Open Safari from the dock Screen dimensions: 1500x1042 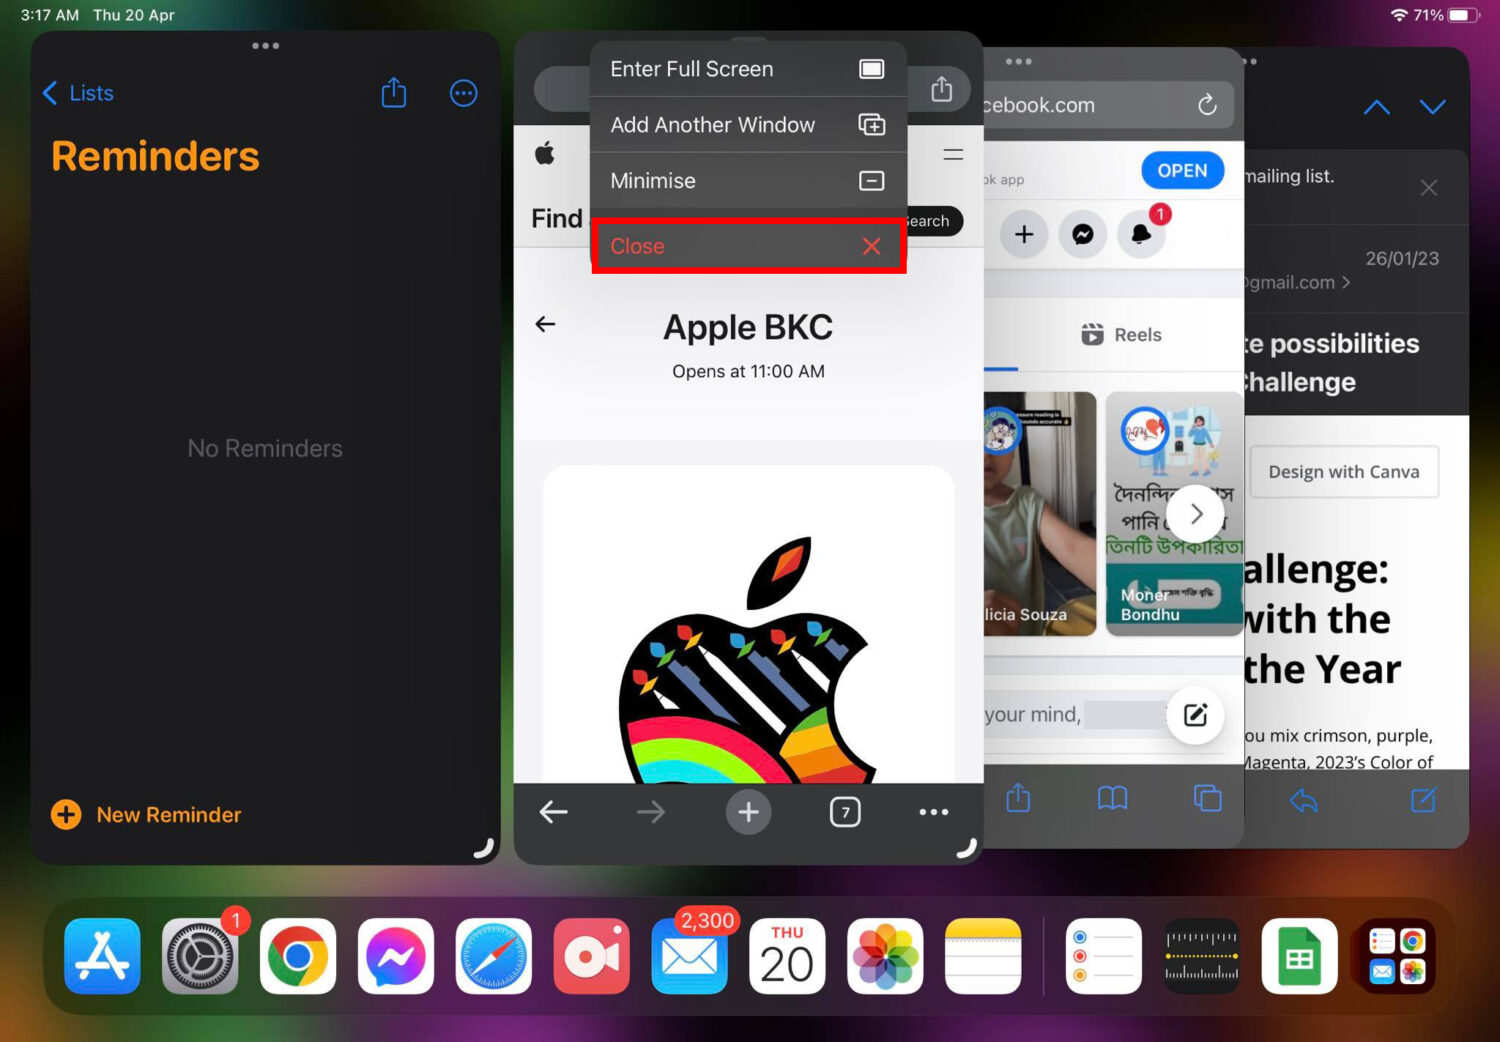click(x=494, y=956)
